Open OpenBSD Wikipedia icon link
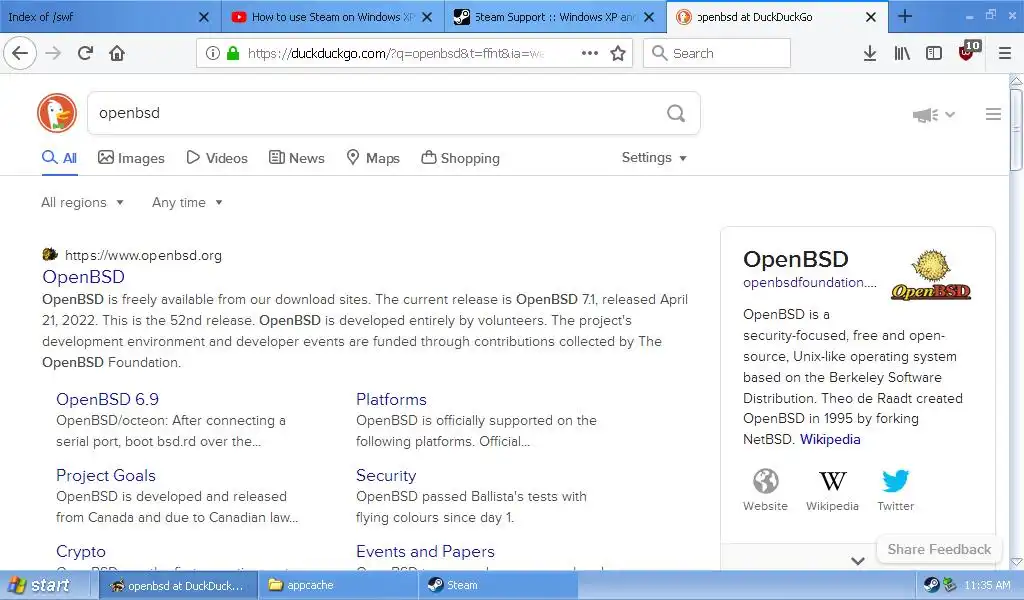The height and width of the screenshot is (600, 1024). click(x=832, y=490)
